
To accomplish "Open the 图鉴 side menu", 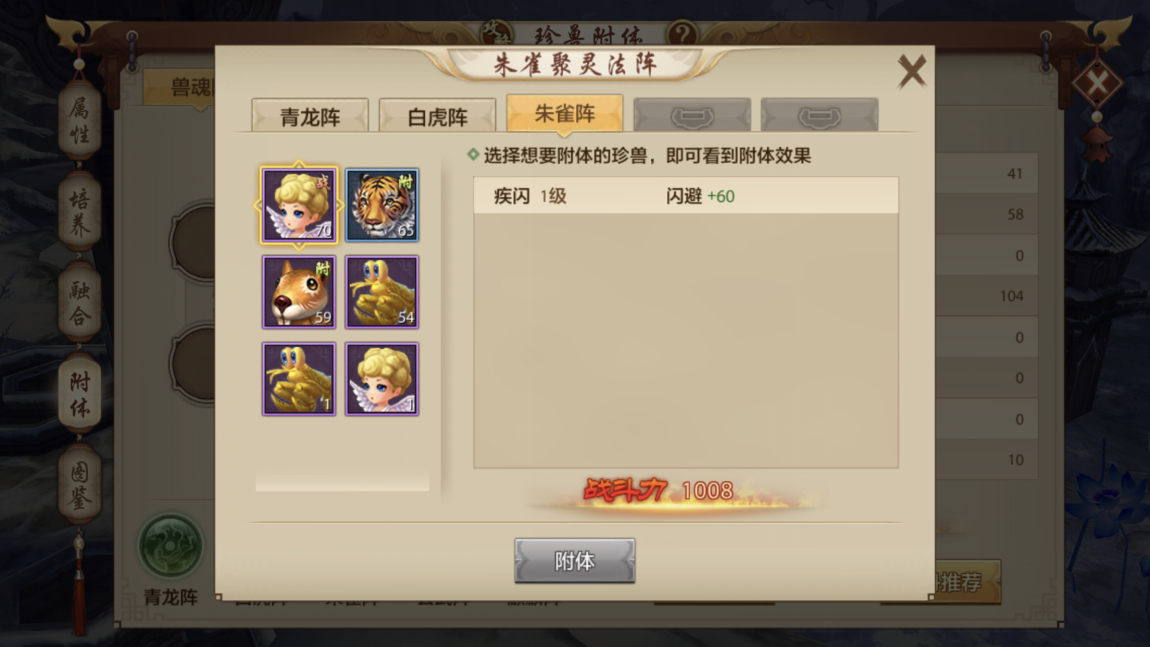I will 79,484.
